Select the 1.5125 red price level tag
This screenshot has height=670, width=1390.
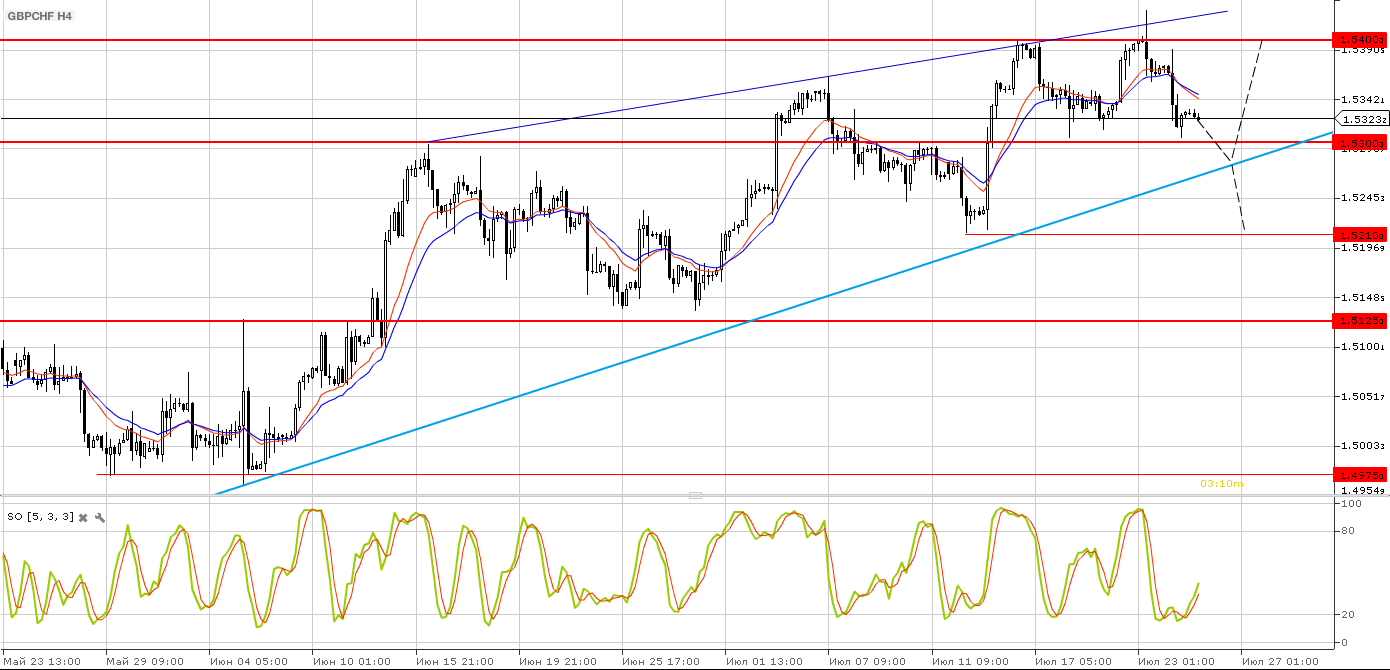pos(1360,321)
